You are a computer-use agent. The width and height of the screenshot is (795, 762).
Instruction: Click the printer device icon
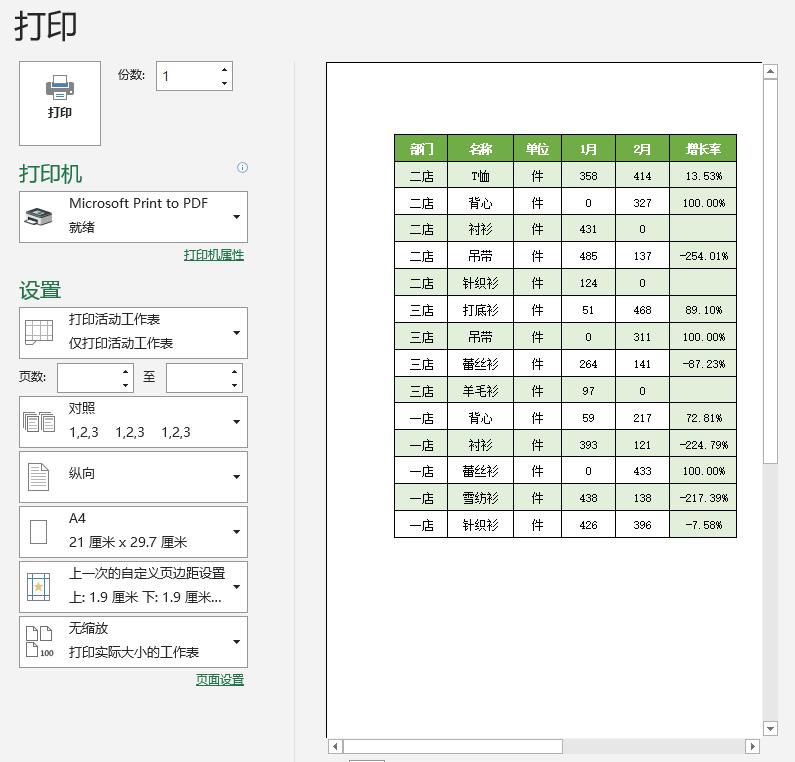click(39, 216)
